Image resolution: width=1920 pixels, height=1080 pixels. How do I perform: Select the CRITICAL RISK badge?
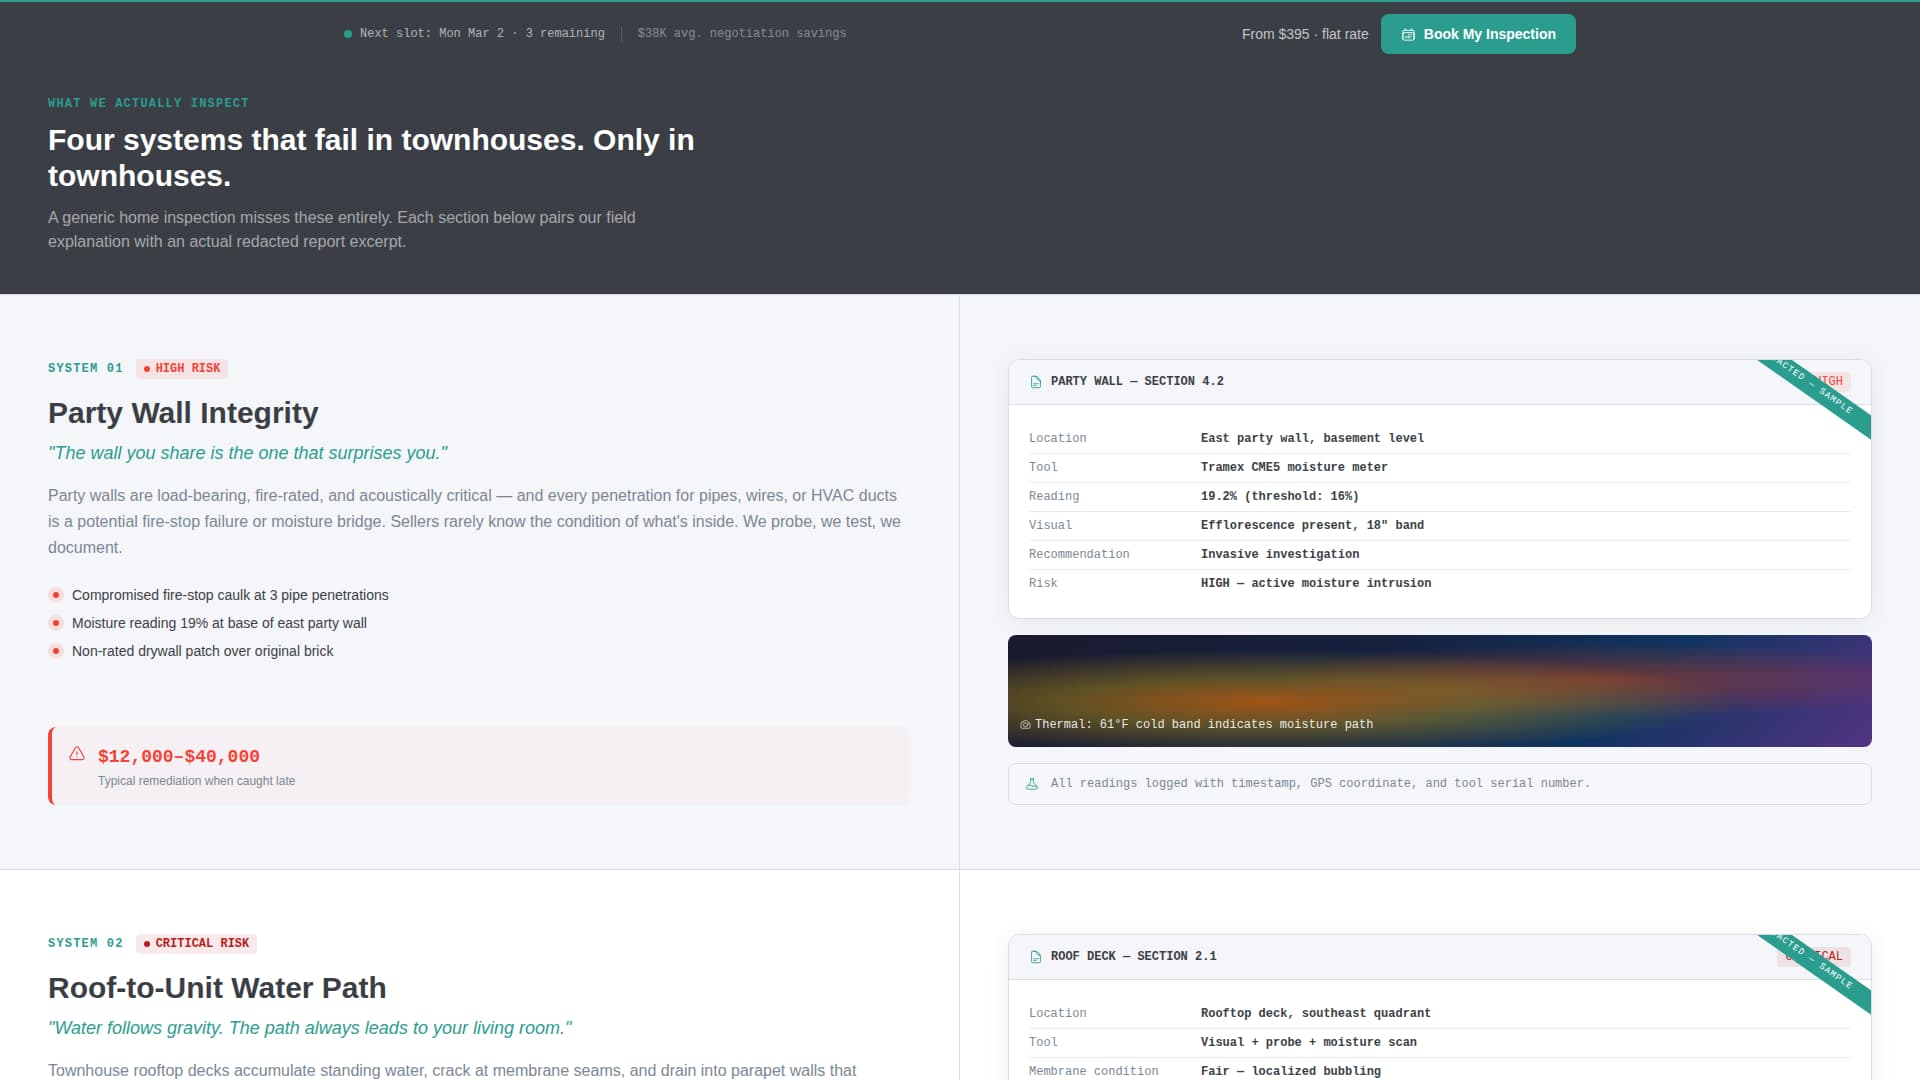tap(196, 942)
